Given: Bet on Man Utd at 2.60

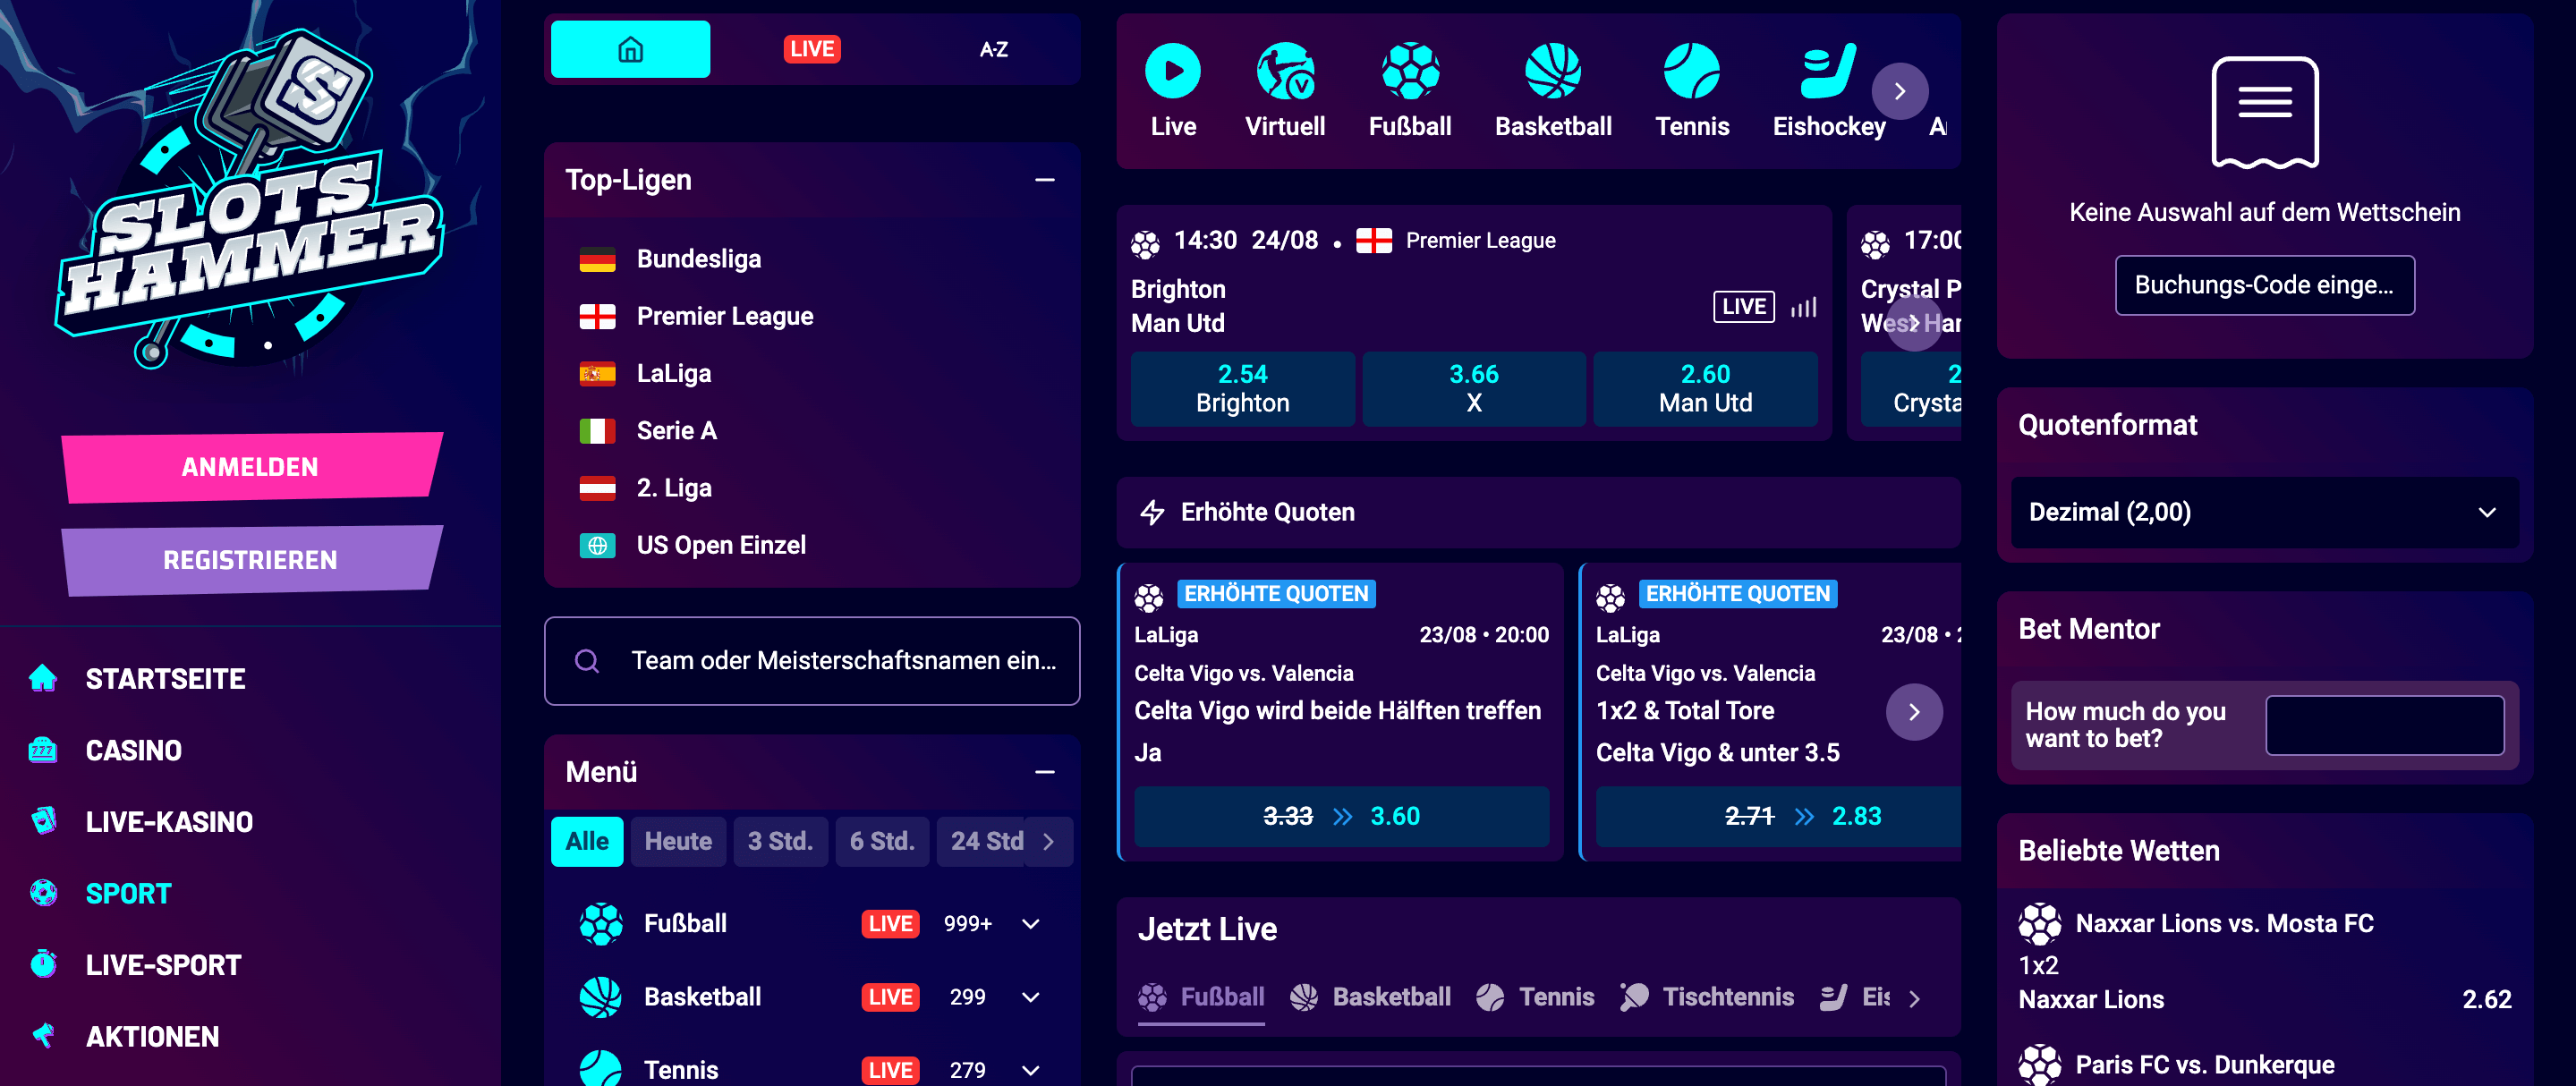Looking at the screenshot, I should tap(1705, 389).
